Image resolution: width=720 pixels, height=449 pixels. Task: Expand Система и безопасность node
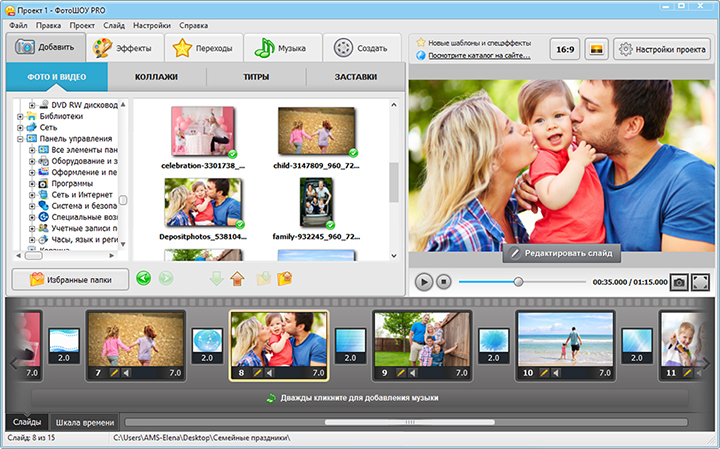[32, 206]
